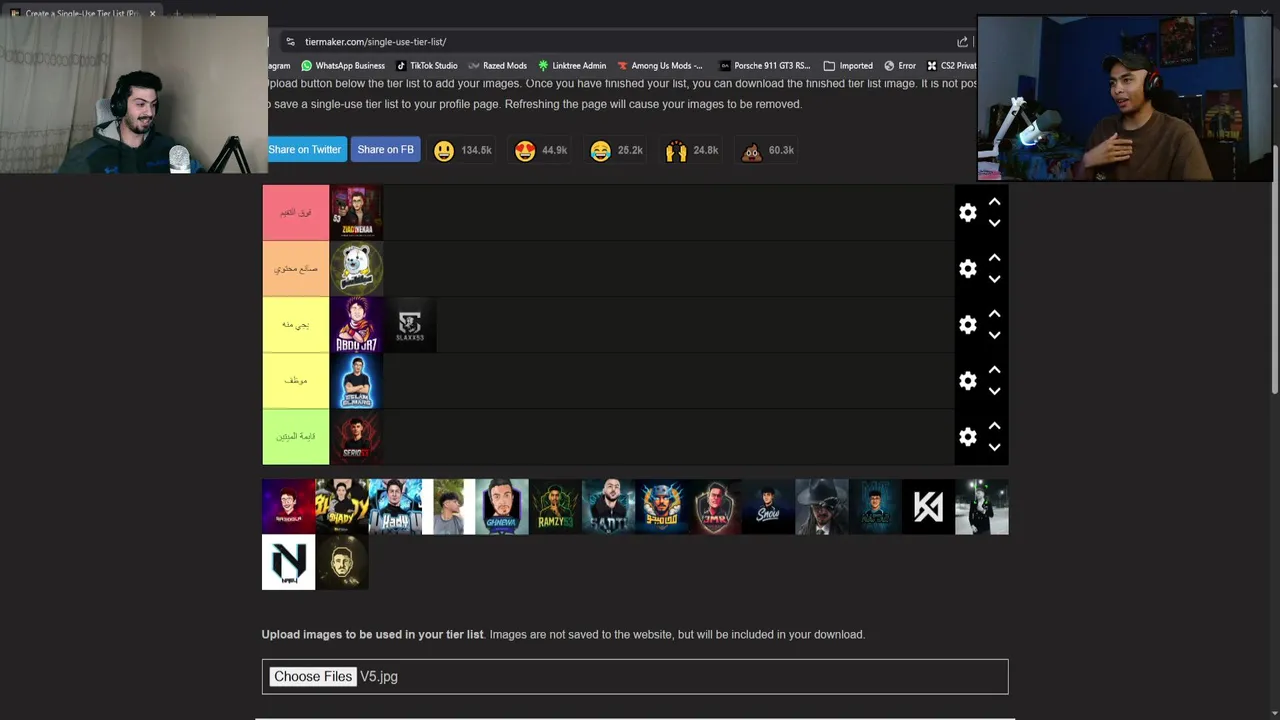Move the fourth yellow tier row down
The height and width of the screenshot is (720, 1280).
[x=994, y=391]
